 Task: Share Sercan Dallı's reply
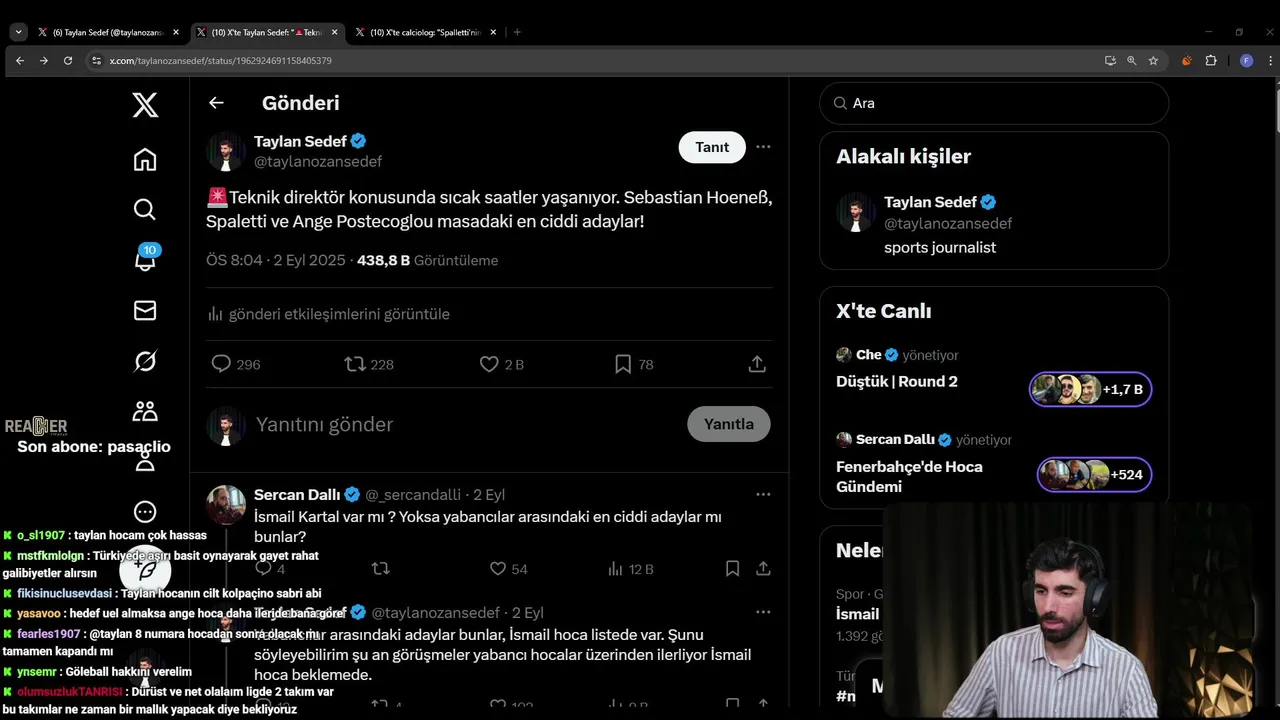(763, 569)
